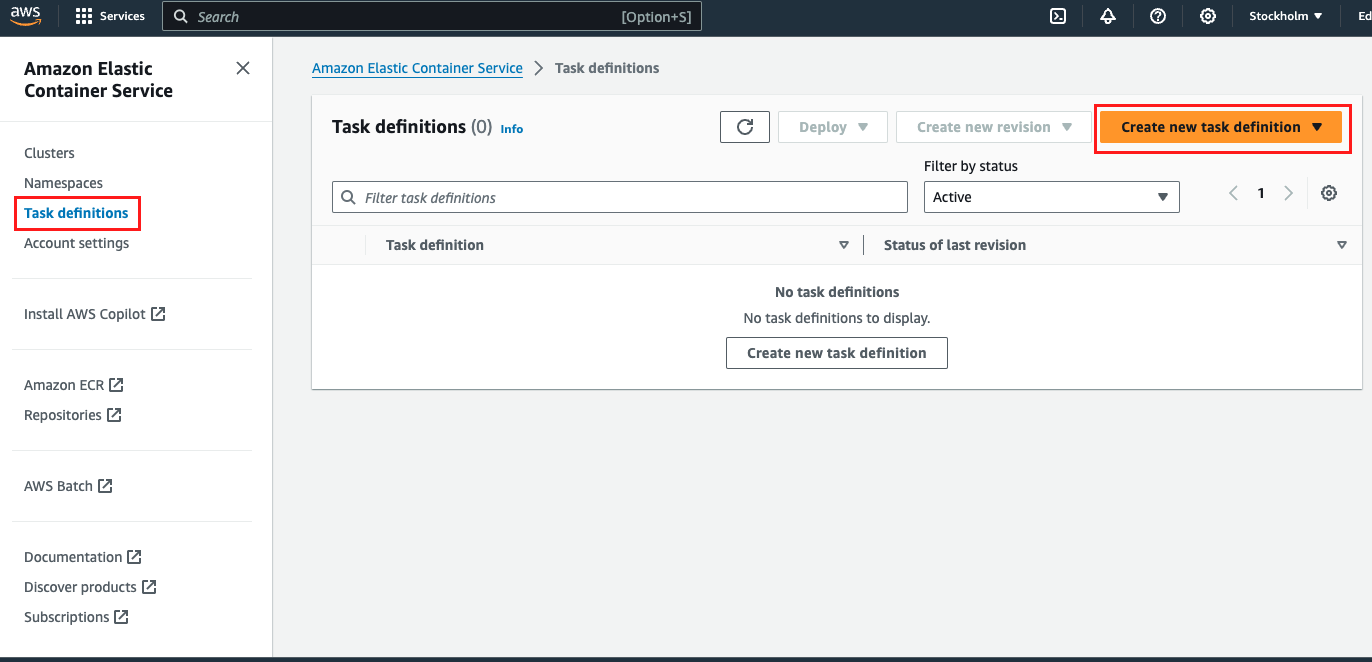The width and height of the screenshot is (1372, 662).
Task: Open the Subscriptions external link
Action: click(76, 617)
